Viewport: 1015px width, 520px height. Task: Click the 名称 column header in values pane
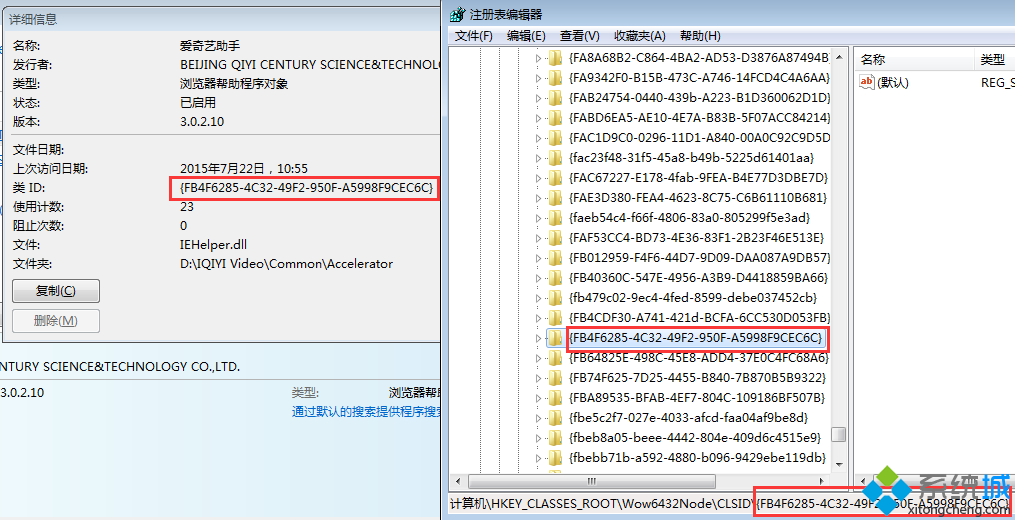pyautogui.click(x=915, y=60)
